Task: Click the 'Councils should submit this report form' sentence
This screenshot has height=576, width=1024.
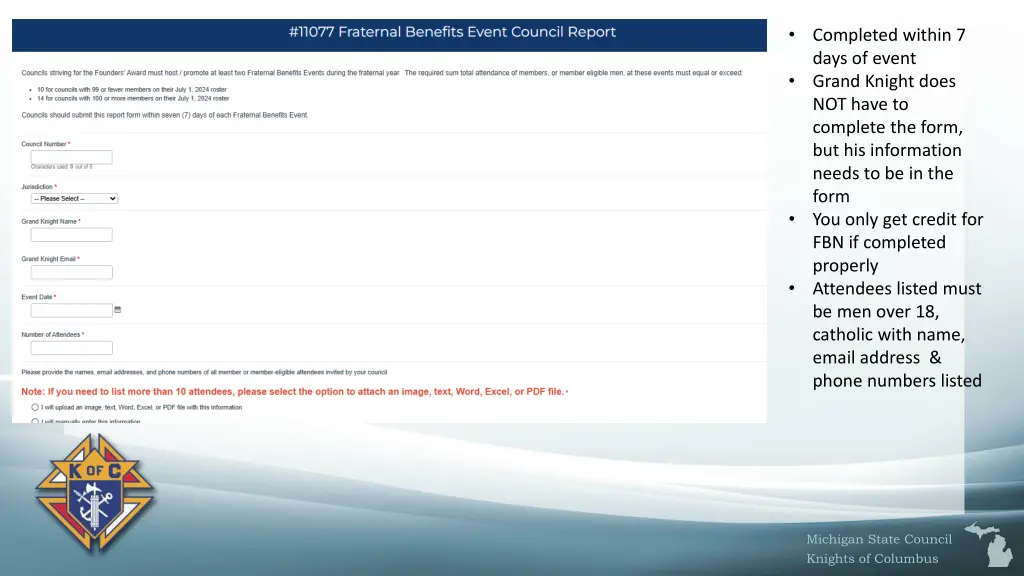Action: coord(165,115)
